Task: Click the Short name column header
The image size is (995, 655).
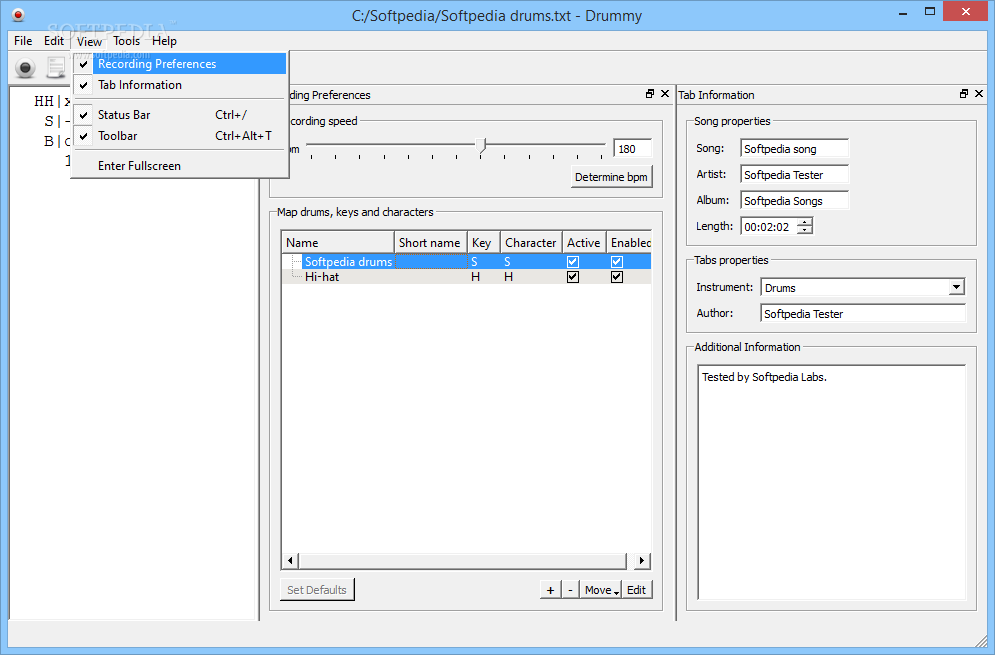Action: tap(430, 242)
